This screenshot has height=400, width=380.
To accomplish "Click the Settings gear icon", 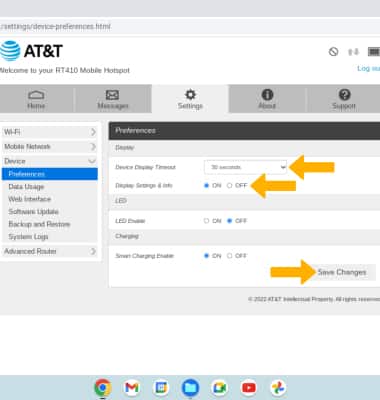I will coord(190,95).
